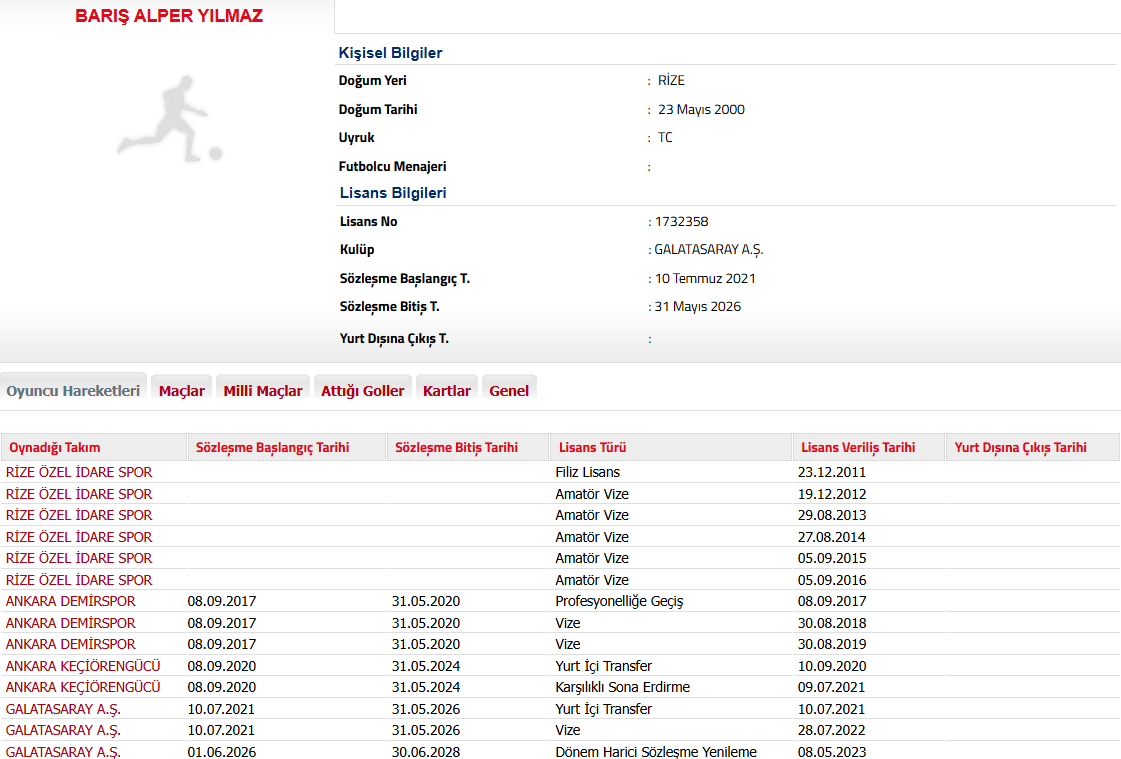Image resolution: width=1121 pixels, height=759 pixels.
Task: Open Galatasaray A.Ş. in Dönem Harici Sözleşme Yenileme row
Action: coord(63,752)
